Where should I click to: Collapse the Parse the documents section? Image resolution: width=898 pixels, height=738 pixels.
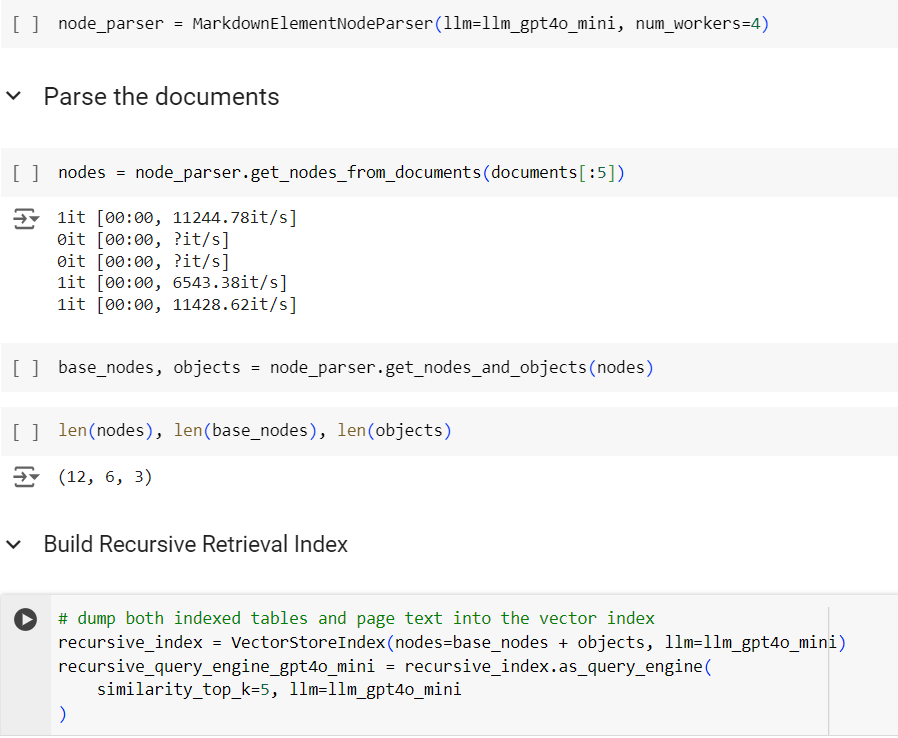[14, 96]
